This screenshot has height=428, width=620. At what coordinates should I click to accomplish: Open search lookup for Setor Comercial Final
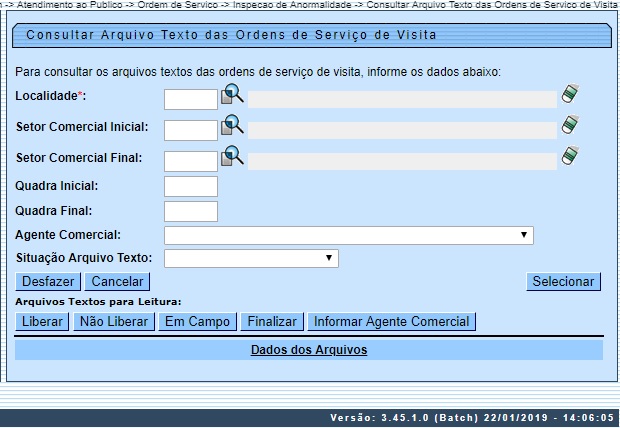[232, 156]
